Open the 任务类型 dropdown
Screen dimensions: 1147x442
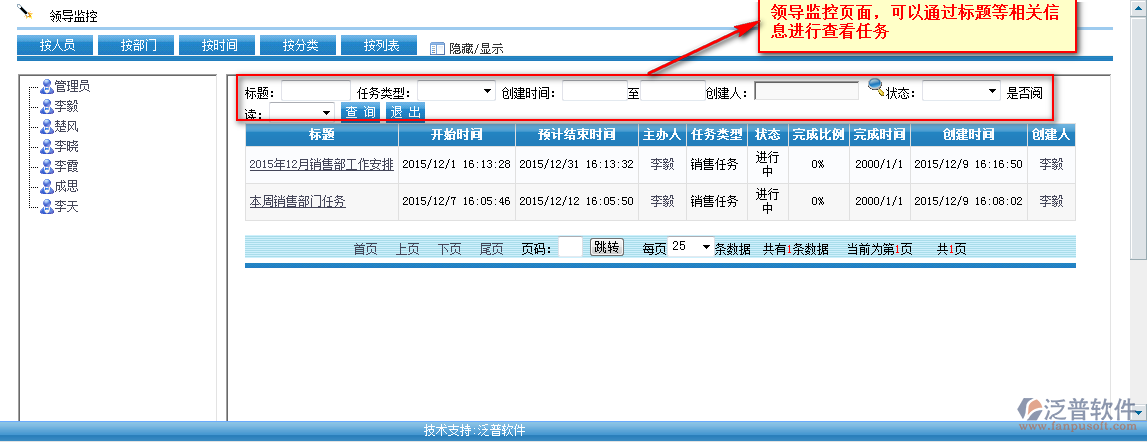coord(456,91)
